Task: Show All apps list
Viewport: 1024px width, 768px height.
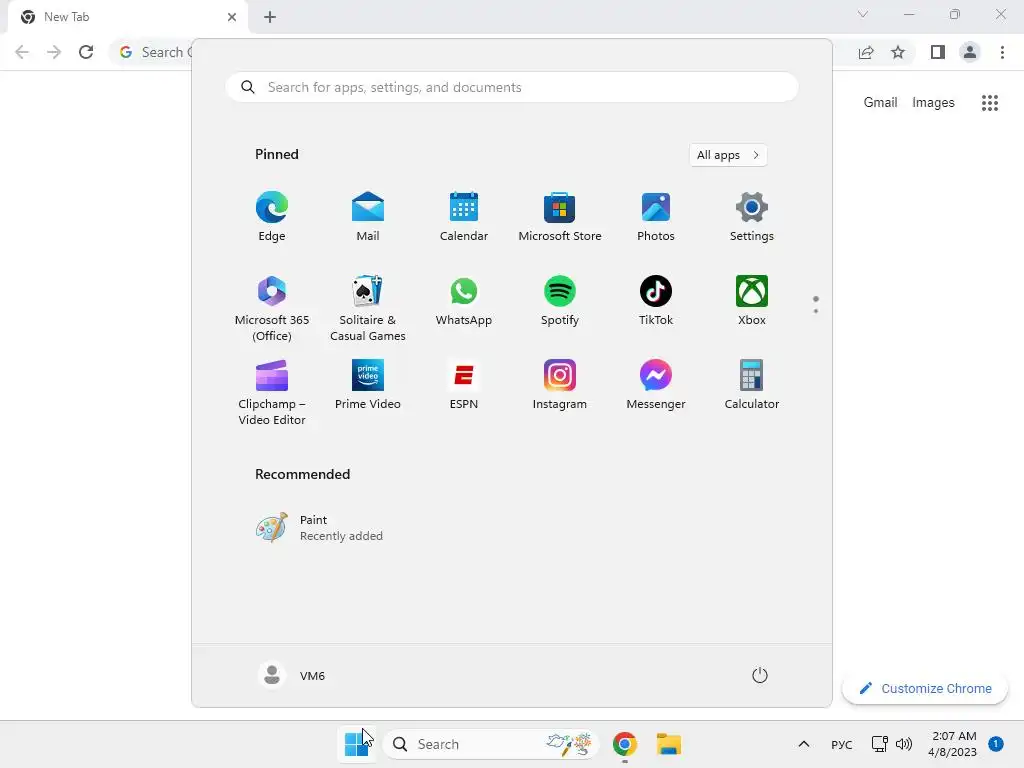Action: [728, 155]
